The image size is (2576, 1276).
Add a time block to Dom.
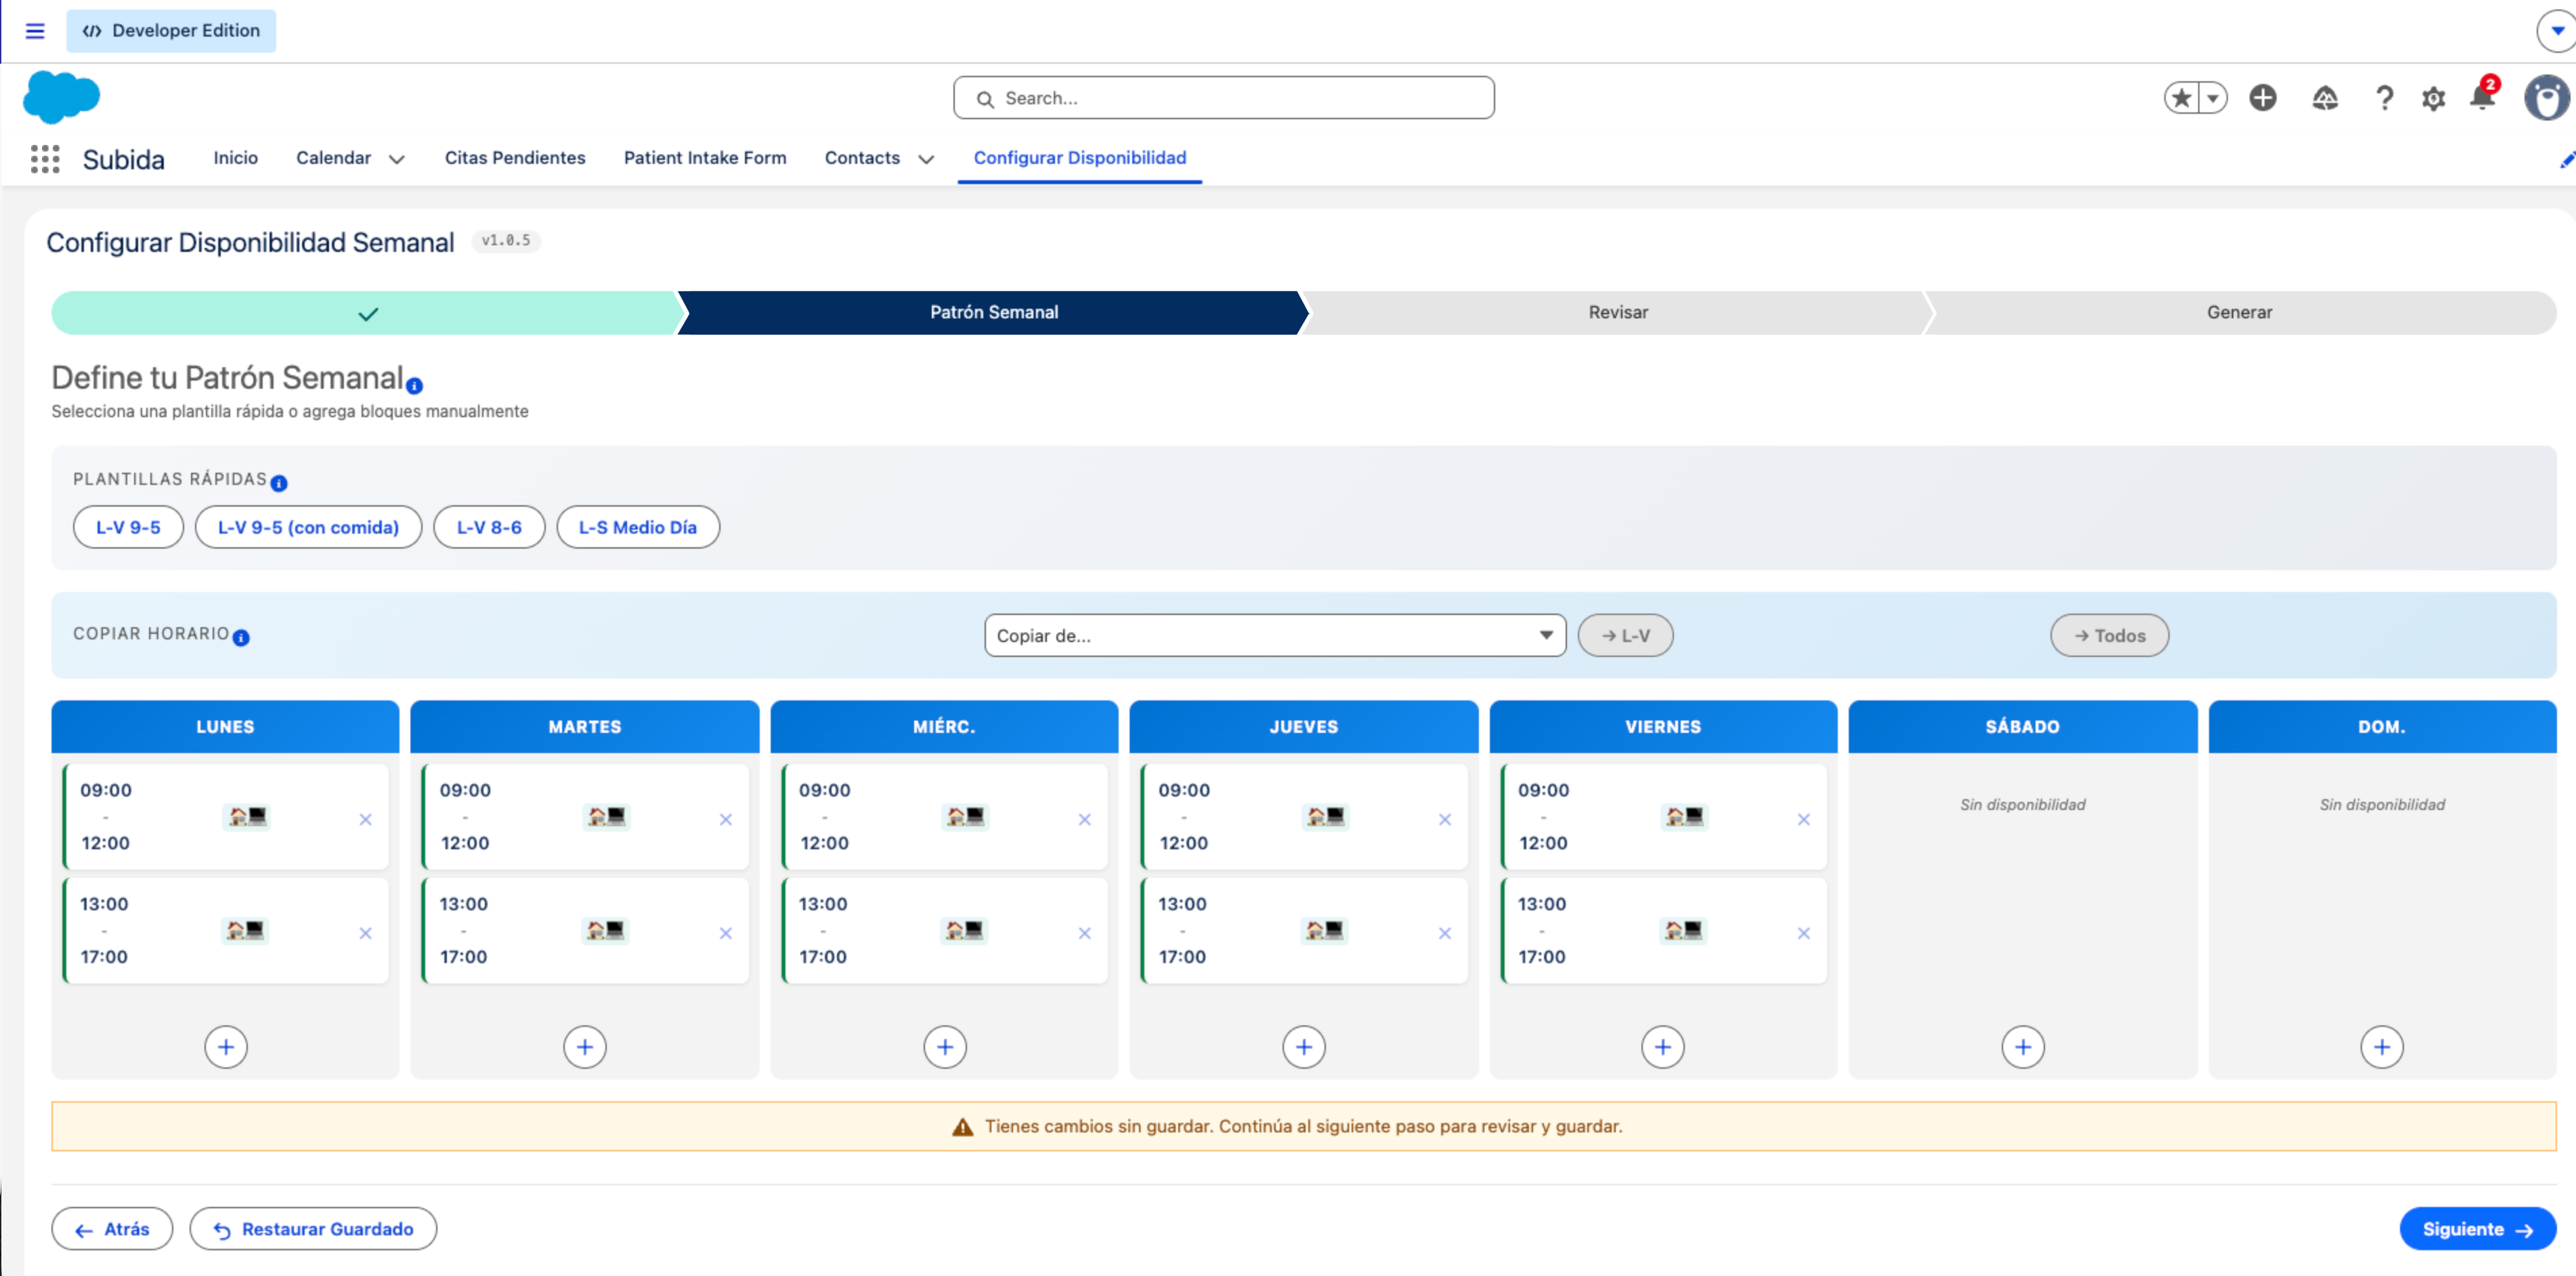click(x=2382, y=1047)
